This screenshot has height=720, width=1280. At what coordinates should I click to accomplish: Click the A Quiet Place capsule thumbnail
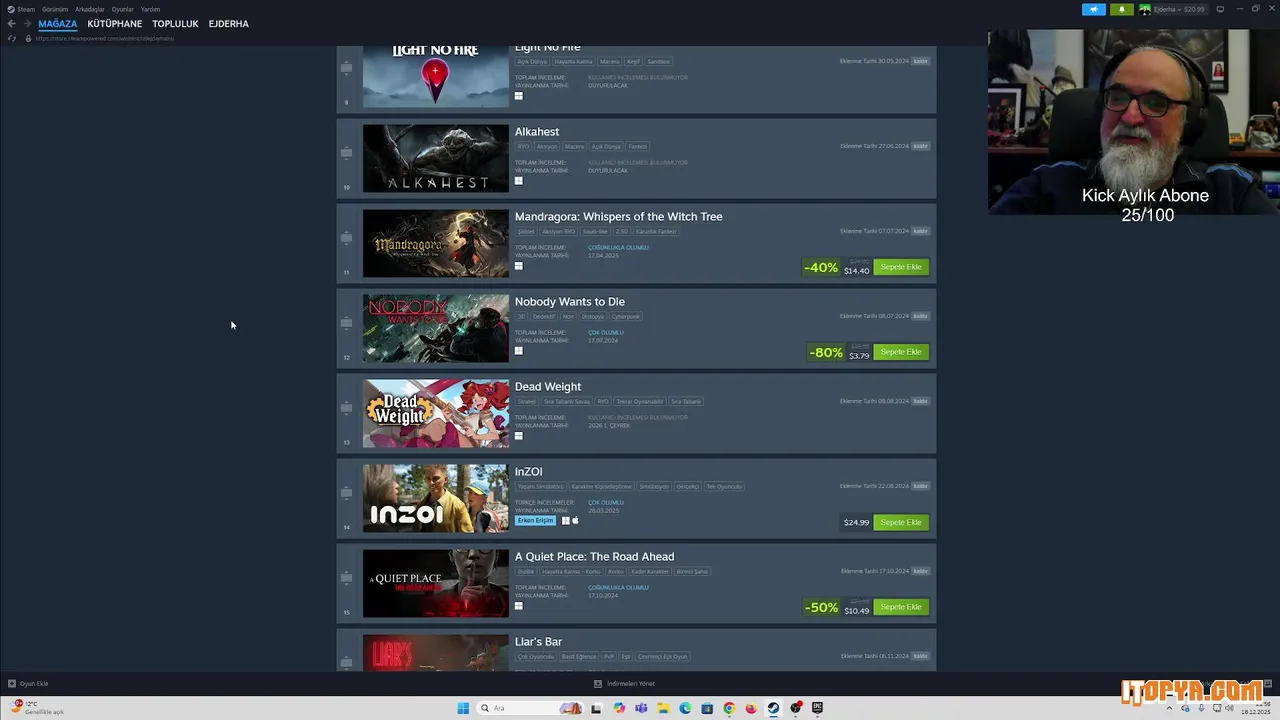tap(436, 583)
